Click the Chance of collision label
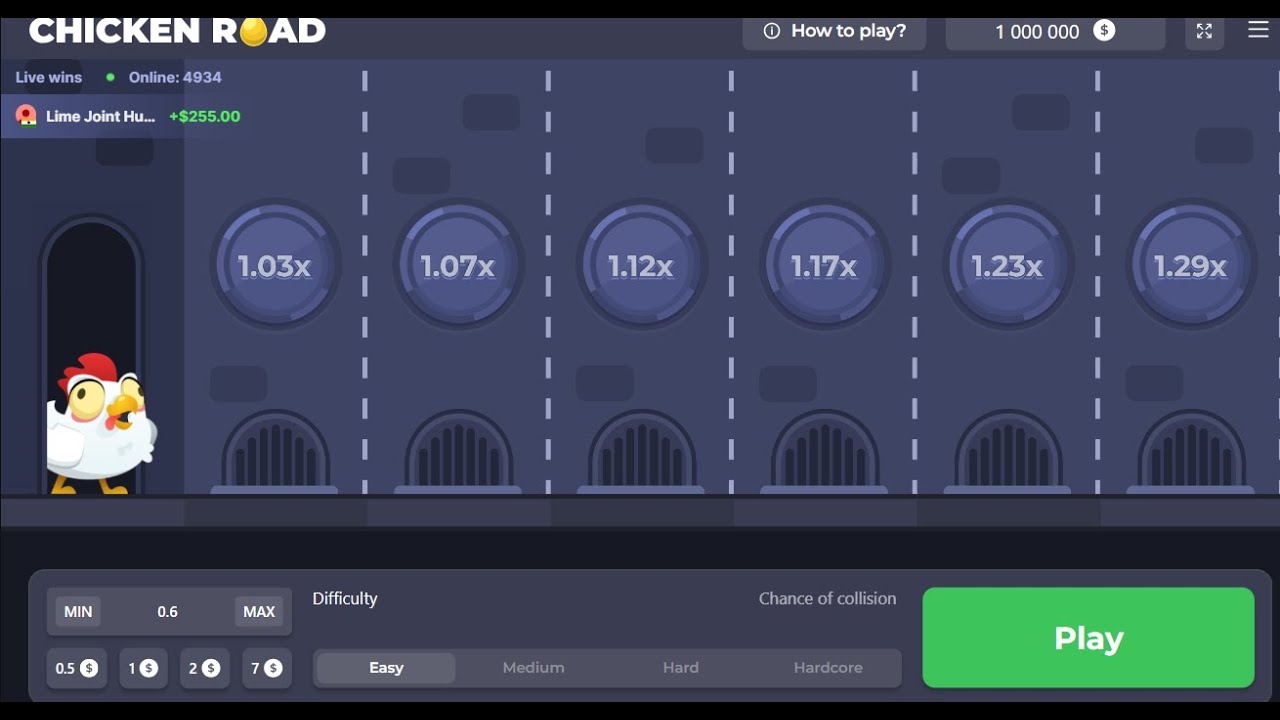The height and width of the screenshot is (720, 1280). (827, 598)
